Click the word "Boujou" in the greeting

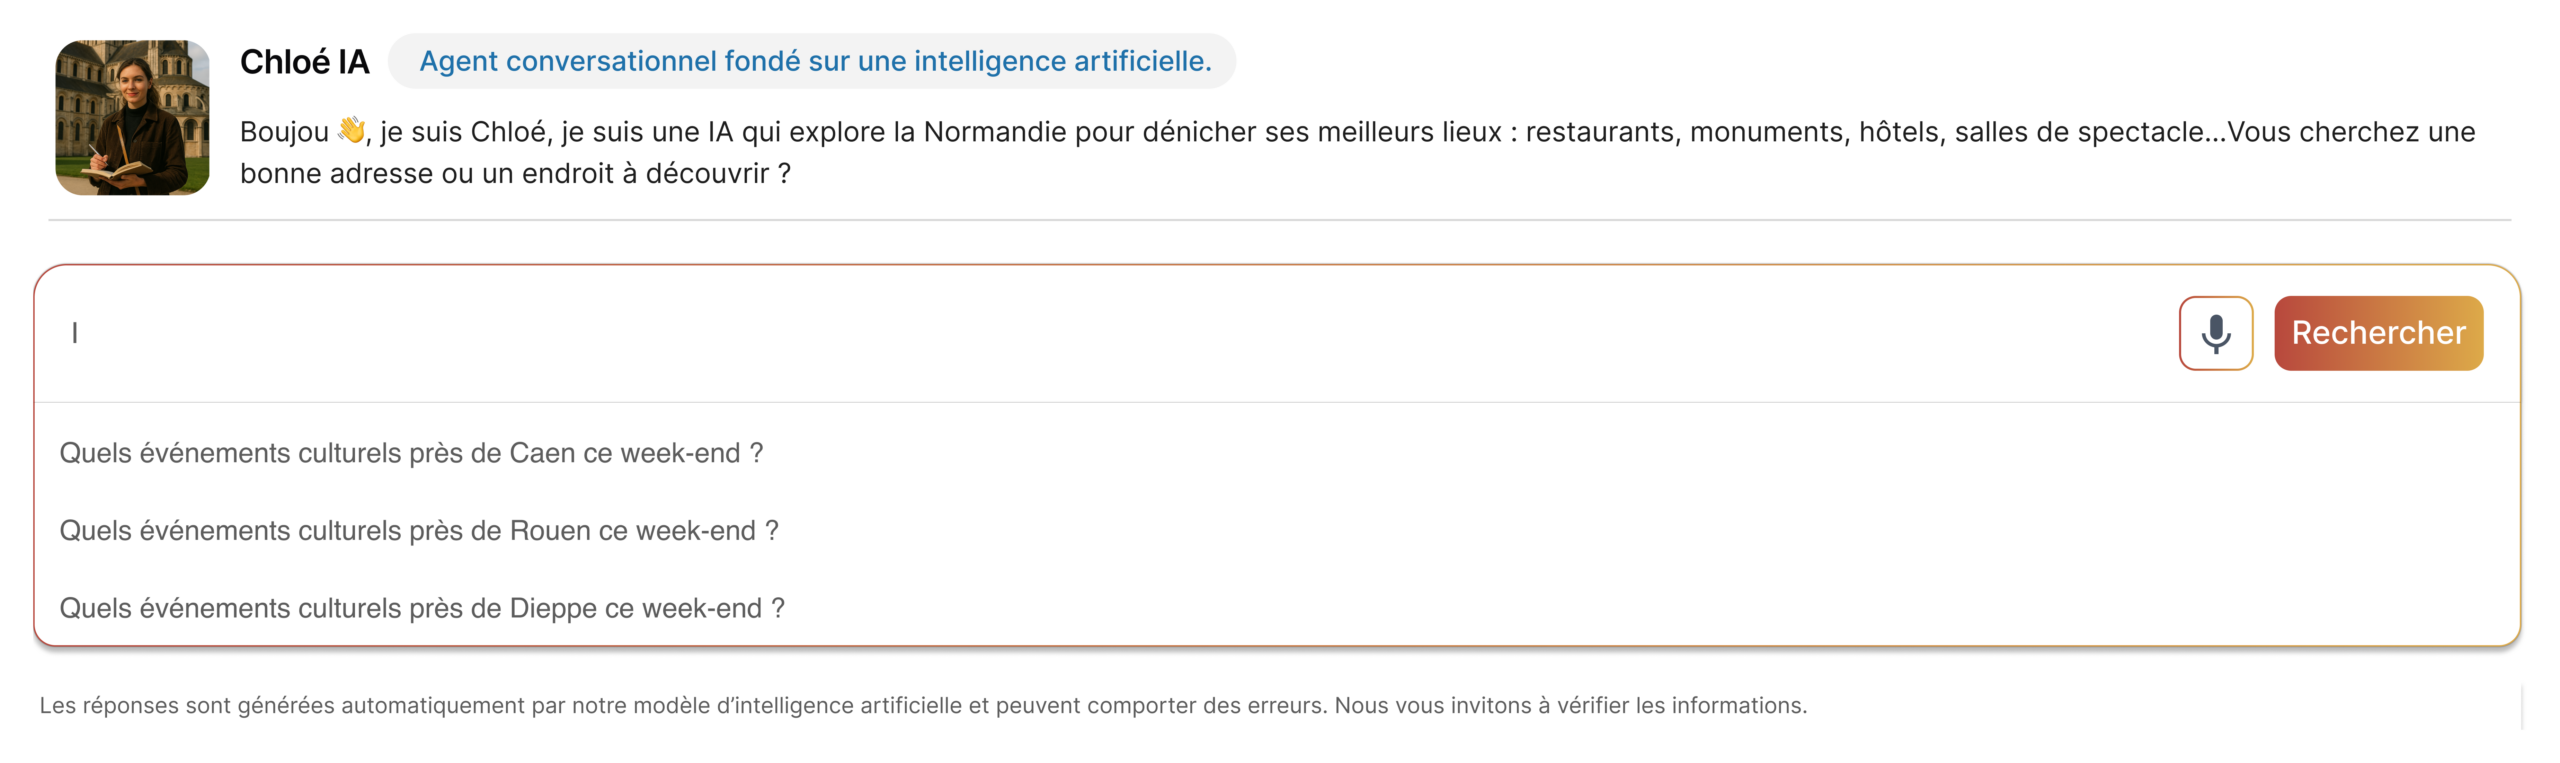pyautogui.click(x=284, y=132)
